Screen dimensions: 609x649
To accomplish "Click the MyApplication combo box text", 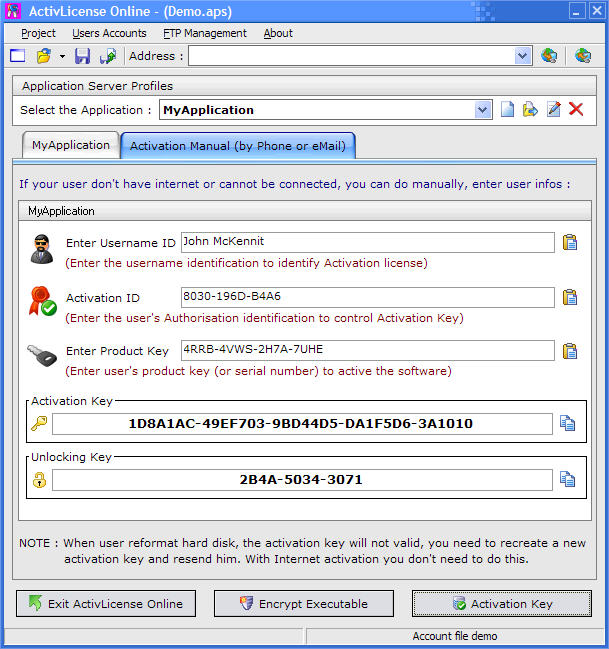I will coord(209,110).
